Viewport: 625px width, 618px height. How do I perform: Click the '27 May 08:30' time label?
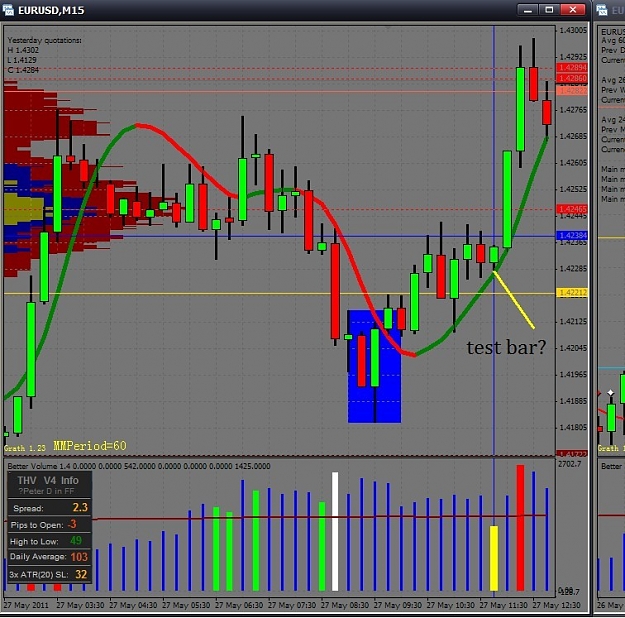[345, 605]
